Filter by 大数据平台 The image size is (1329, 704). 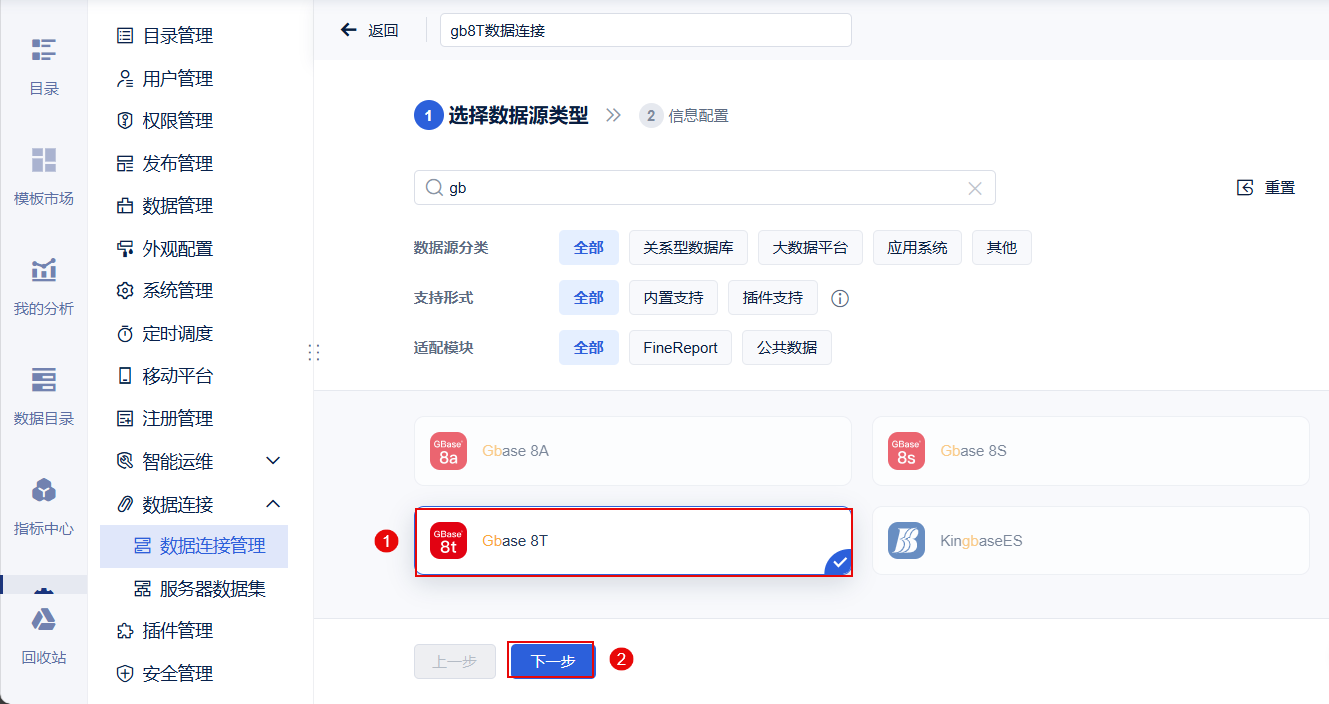pyautogui.click(x=810, y=248)
